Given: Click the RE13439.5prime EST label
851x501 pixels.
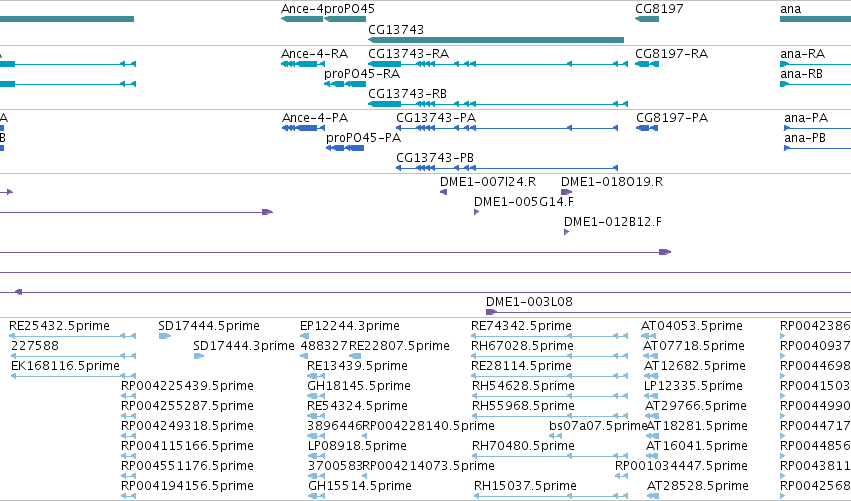Looking at the screenshot, I should click(x=357, y=366).
